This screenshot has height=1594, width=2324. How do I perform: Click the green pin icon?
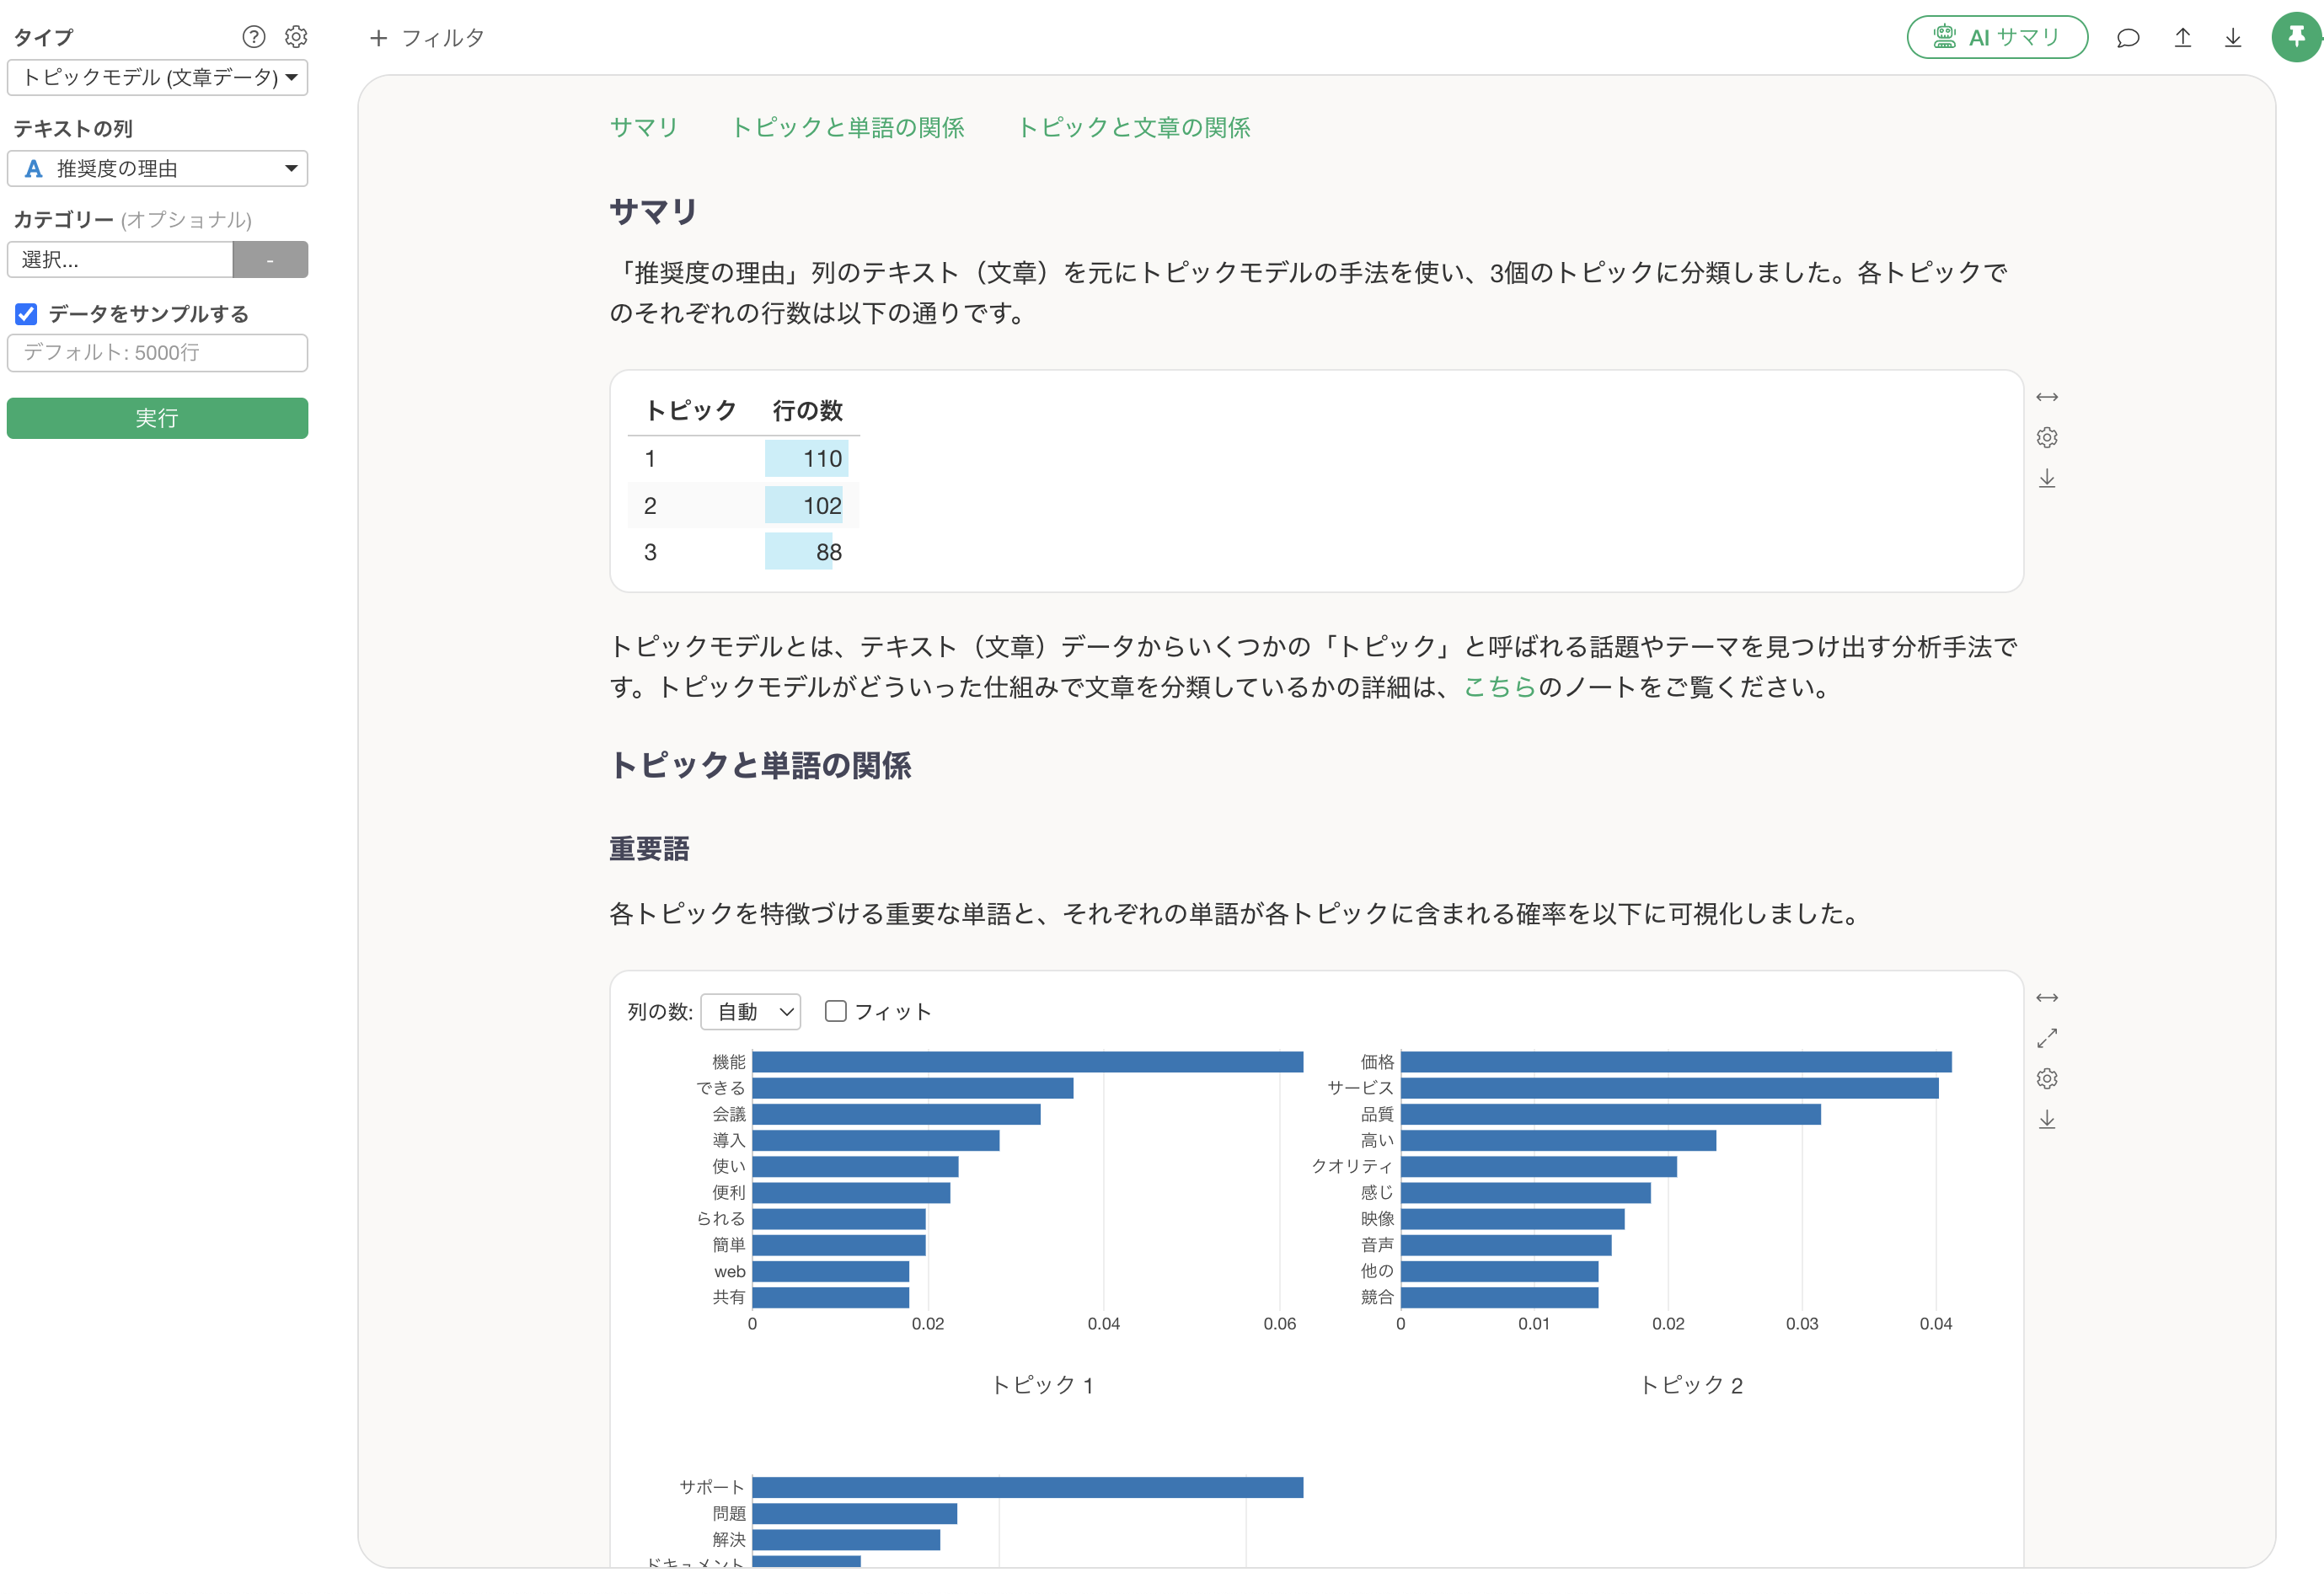(2297, 37)
